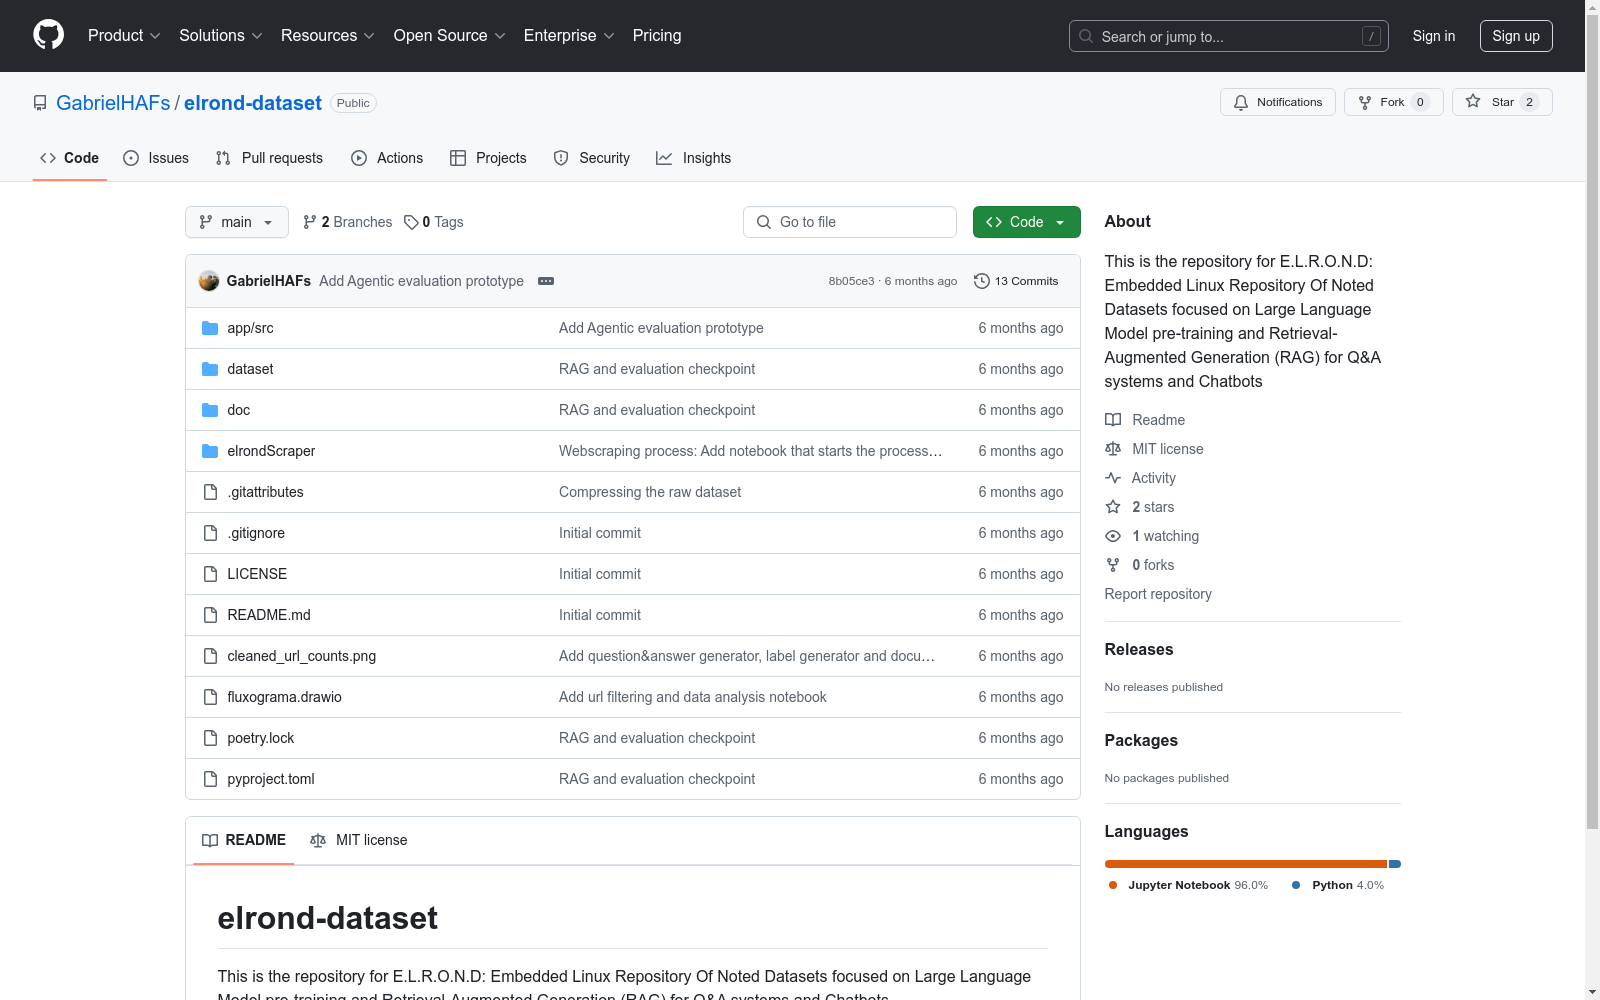This screenshot has width=1600, height=1000.
Task: Click Report repository link
Action: [x=1158, y=594]
